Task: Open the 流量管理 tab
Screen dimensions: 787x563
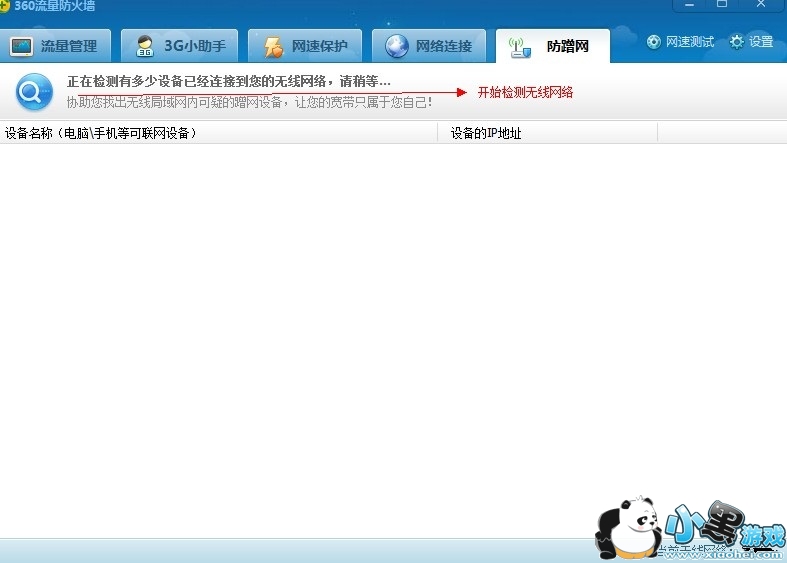Action: tap(55, 46)
